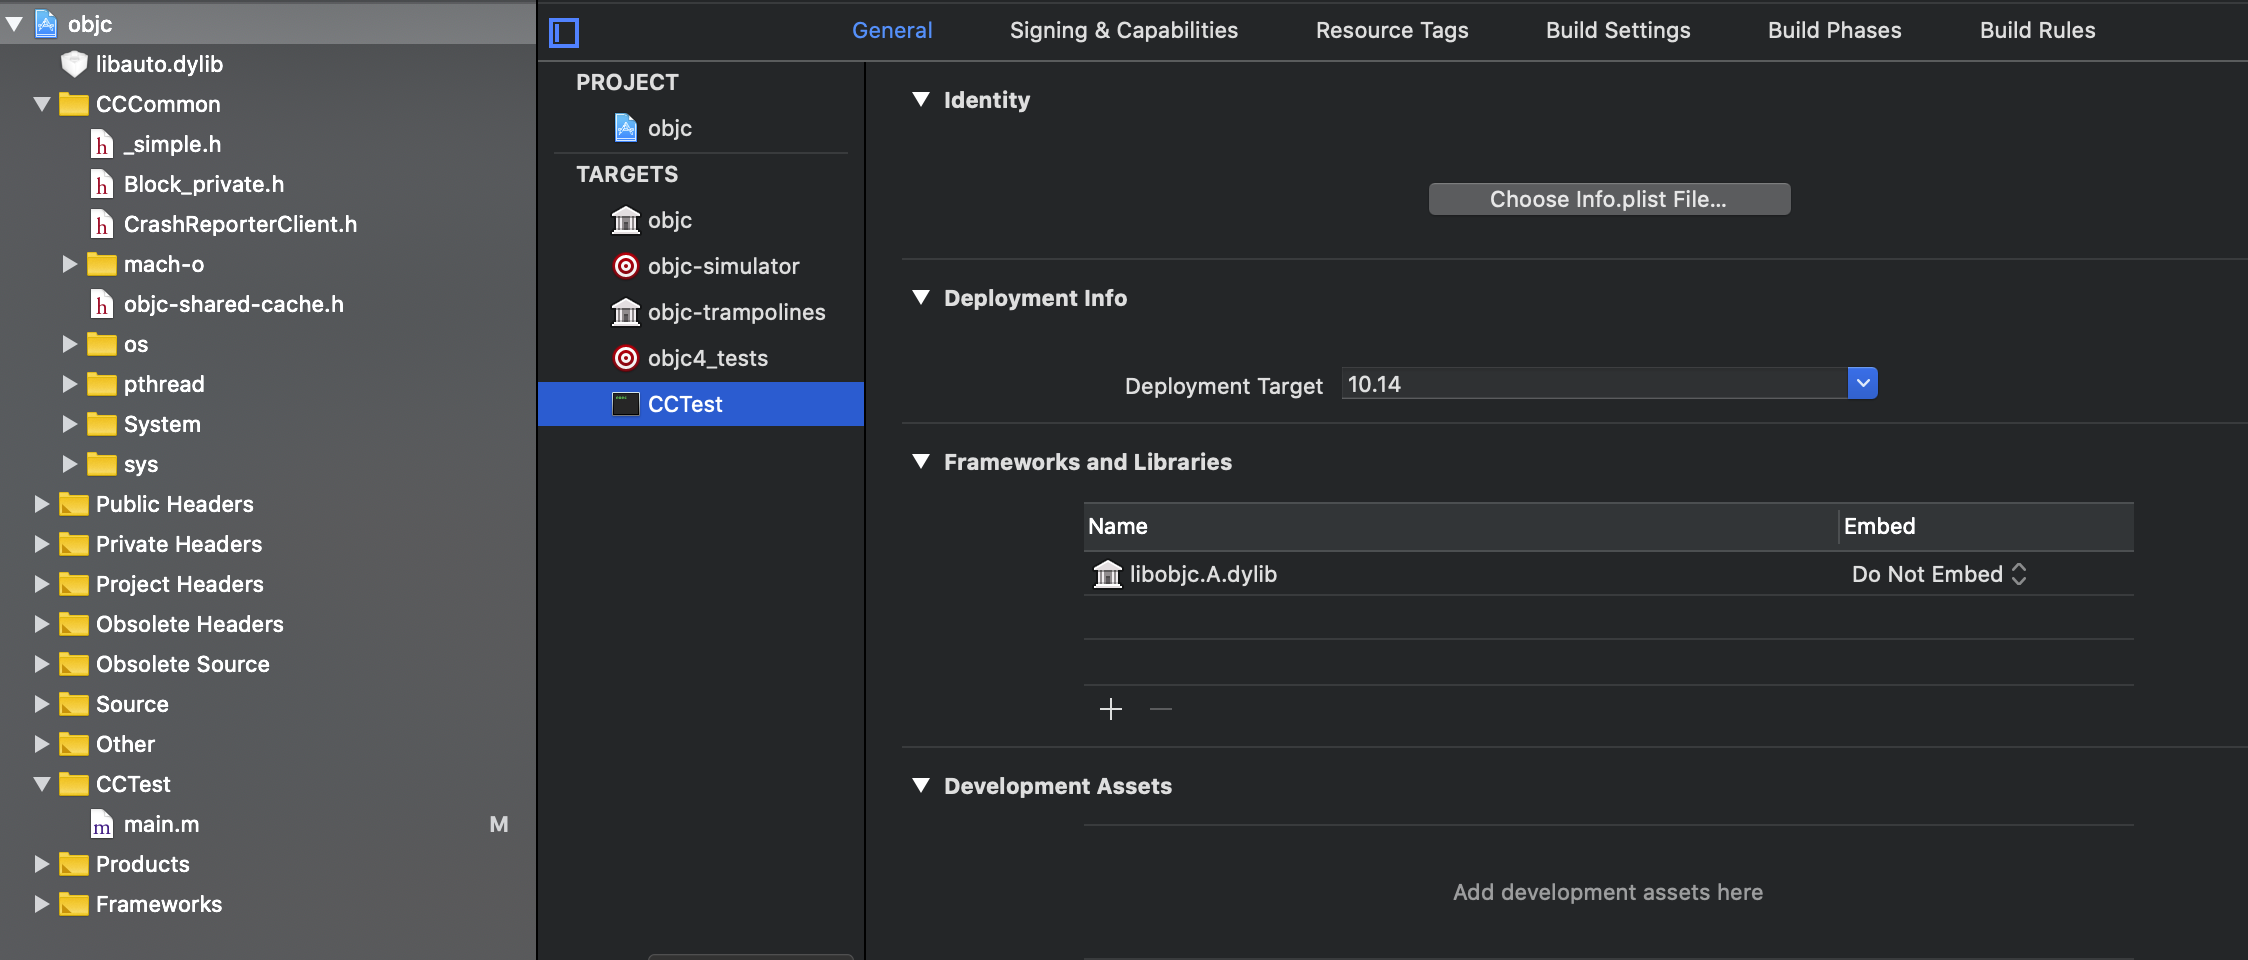Image resolution: width=2248 pixels, height=960 pixels.
Task: Select the objc-simulator target icon
Action: pyautogui.click(x=626, y=266)
